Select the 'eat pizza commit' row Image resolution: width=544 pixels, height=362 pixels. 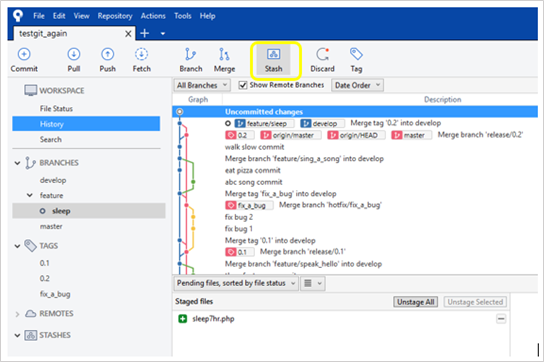(x=355, y=170)
